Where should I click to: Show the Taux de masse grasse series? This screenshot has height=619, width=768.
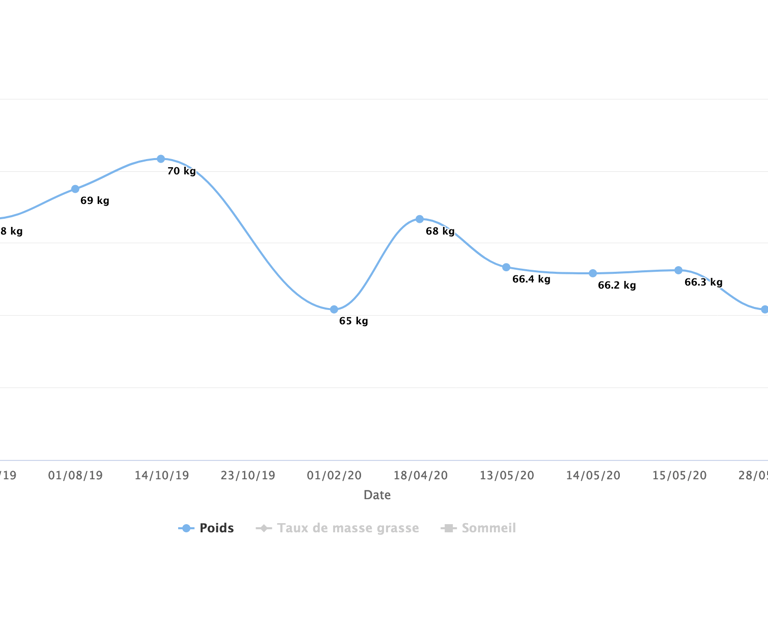(x=338, y=528)
